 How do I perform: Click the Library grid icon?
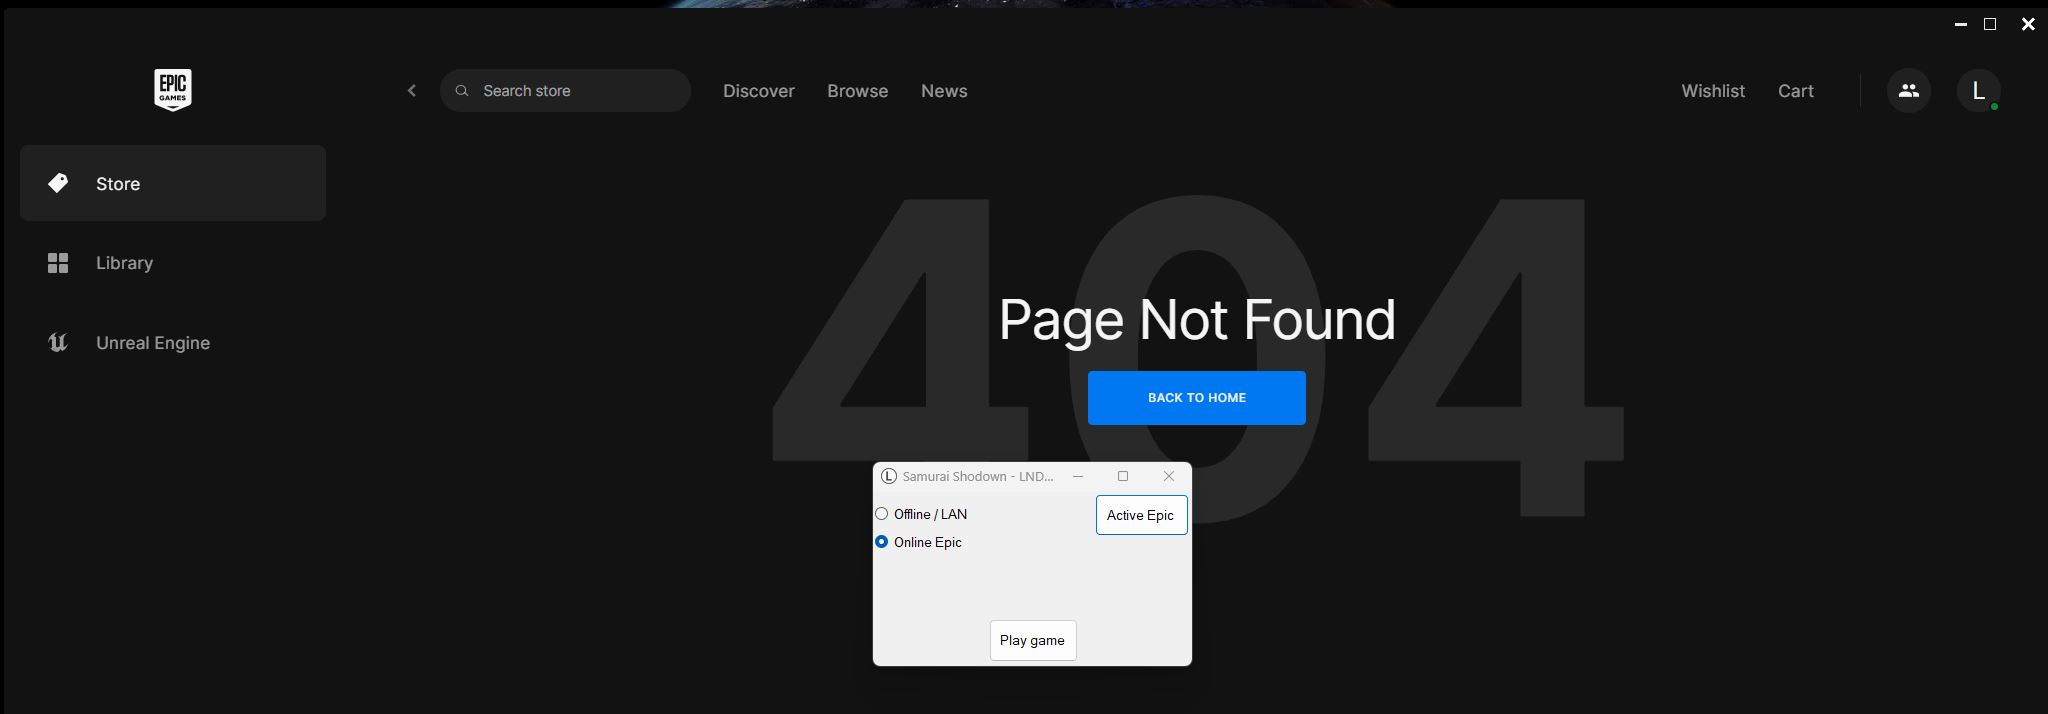point(58,263)
